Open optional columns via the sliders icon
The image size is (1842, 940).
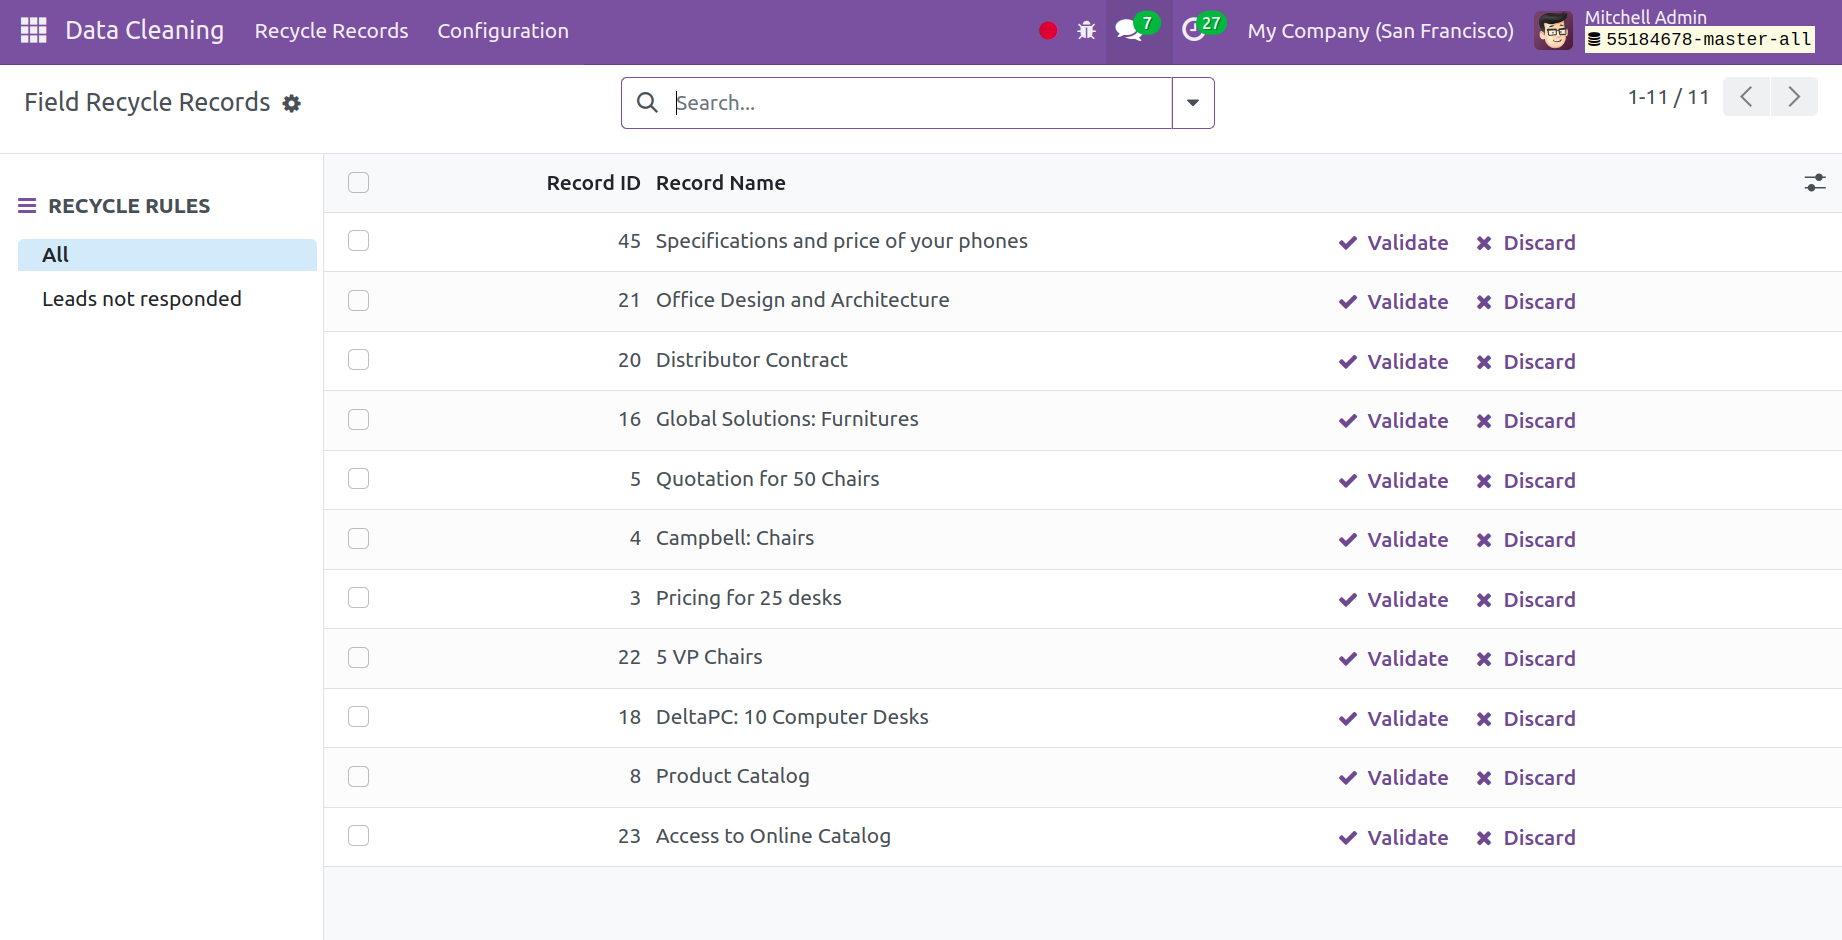[x=1816, y=183]
